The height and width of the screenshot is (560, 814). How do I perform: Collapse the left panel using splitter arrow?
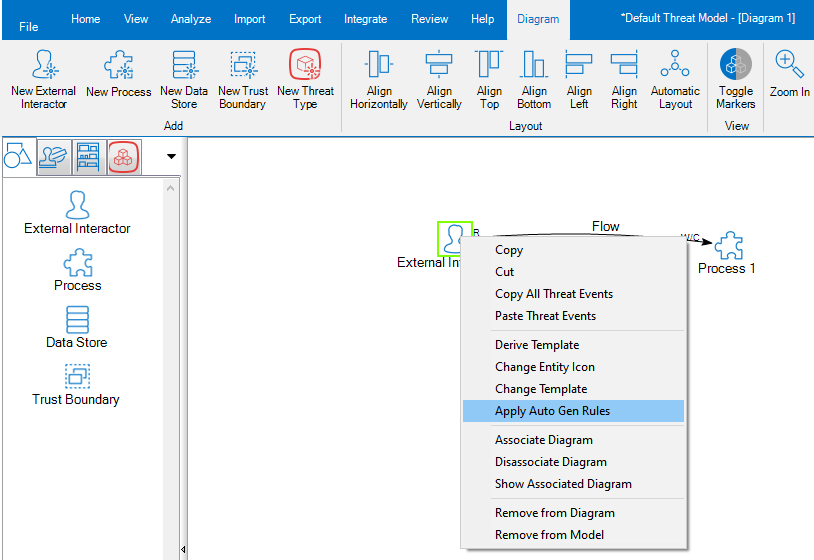pyautogui.click(x=182, y=549)
